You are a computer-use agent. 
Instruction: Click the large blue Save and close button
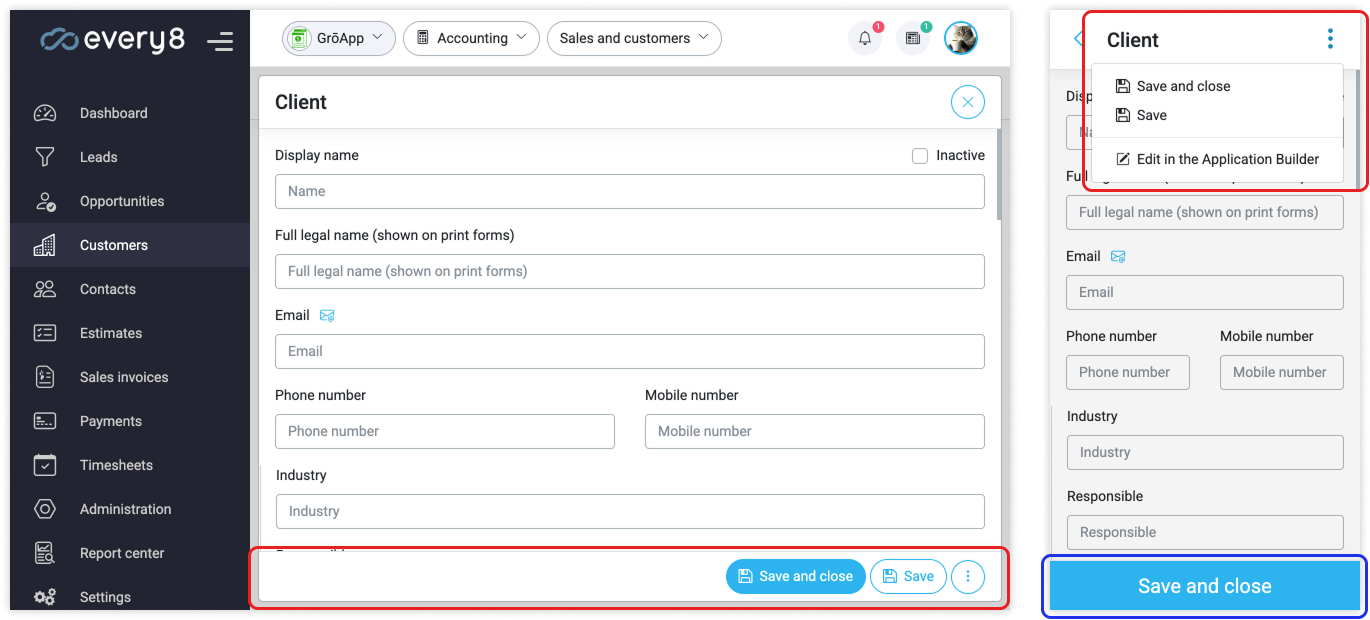pyautogui.click(x=1204, y=586)
